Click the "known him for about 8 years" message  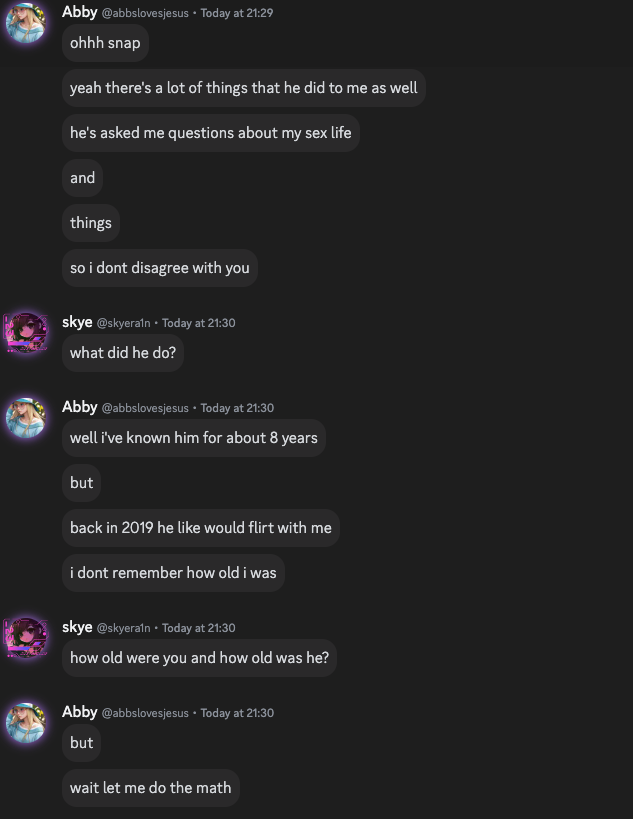coord(193,438)
